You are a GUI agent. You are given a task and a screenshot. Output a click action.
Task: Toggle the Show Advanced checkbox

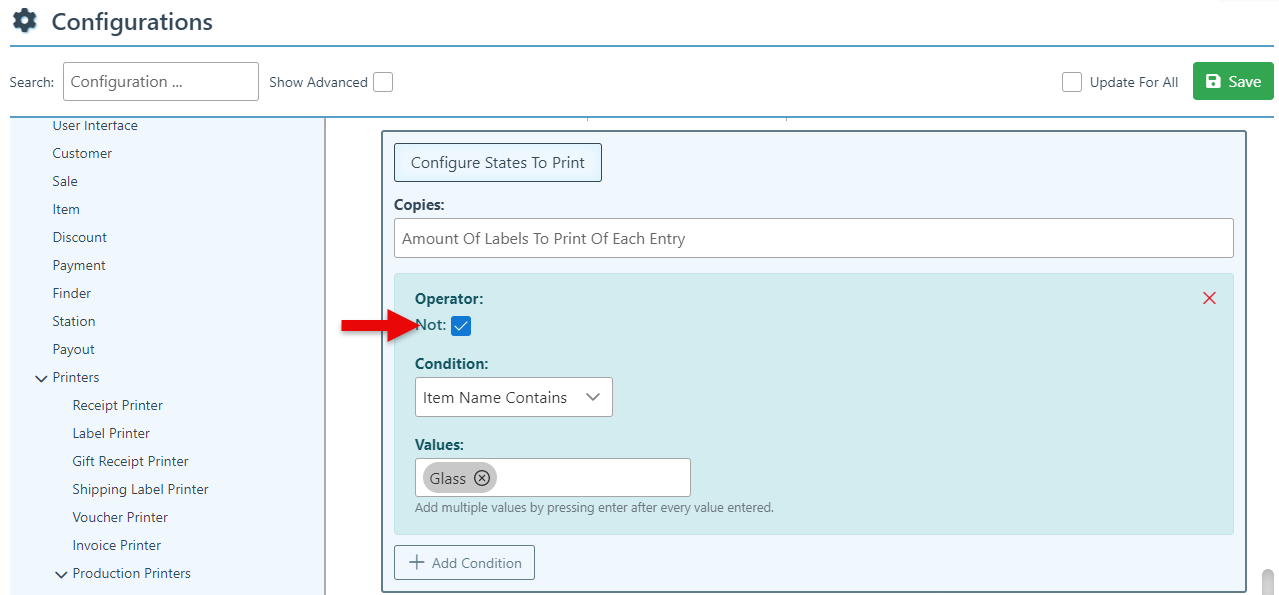coord(382,82)
